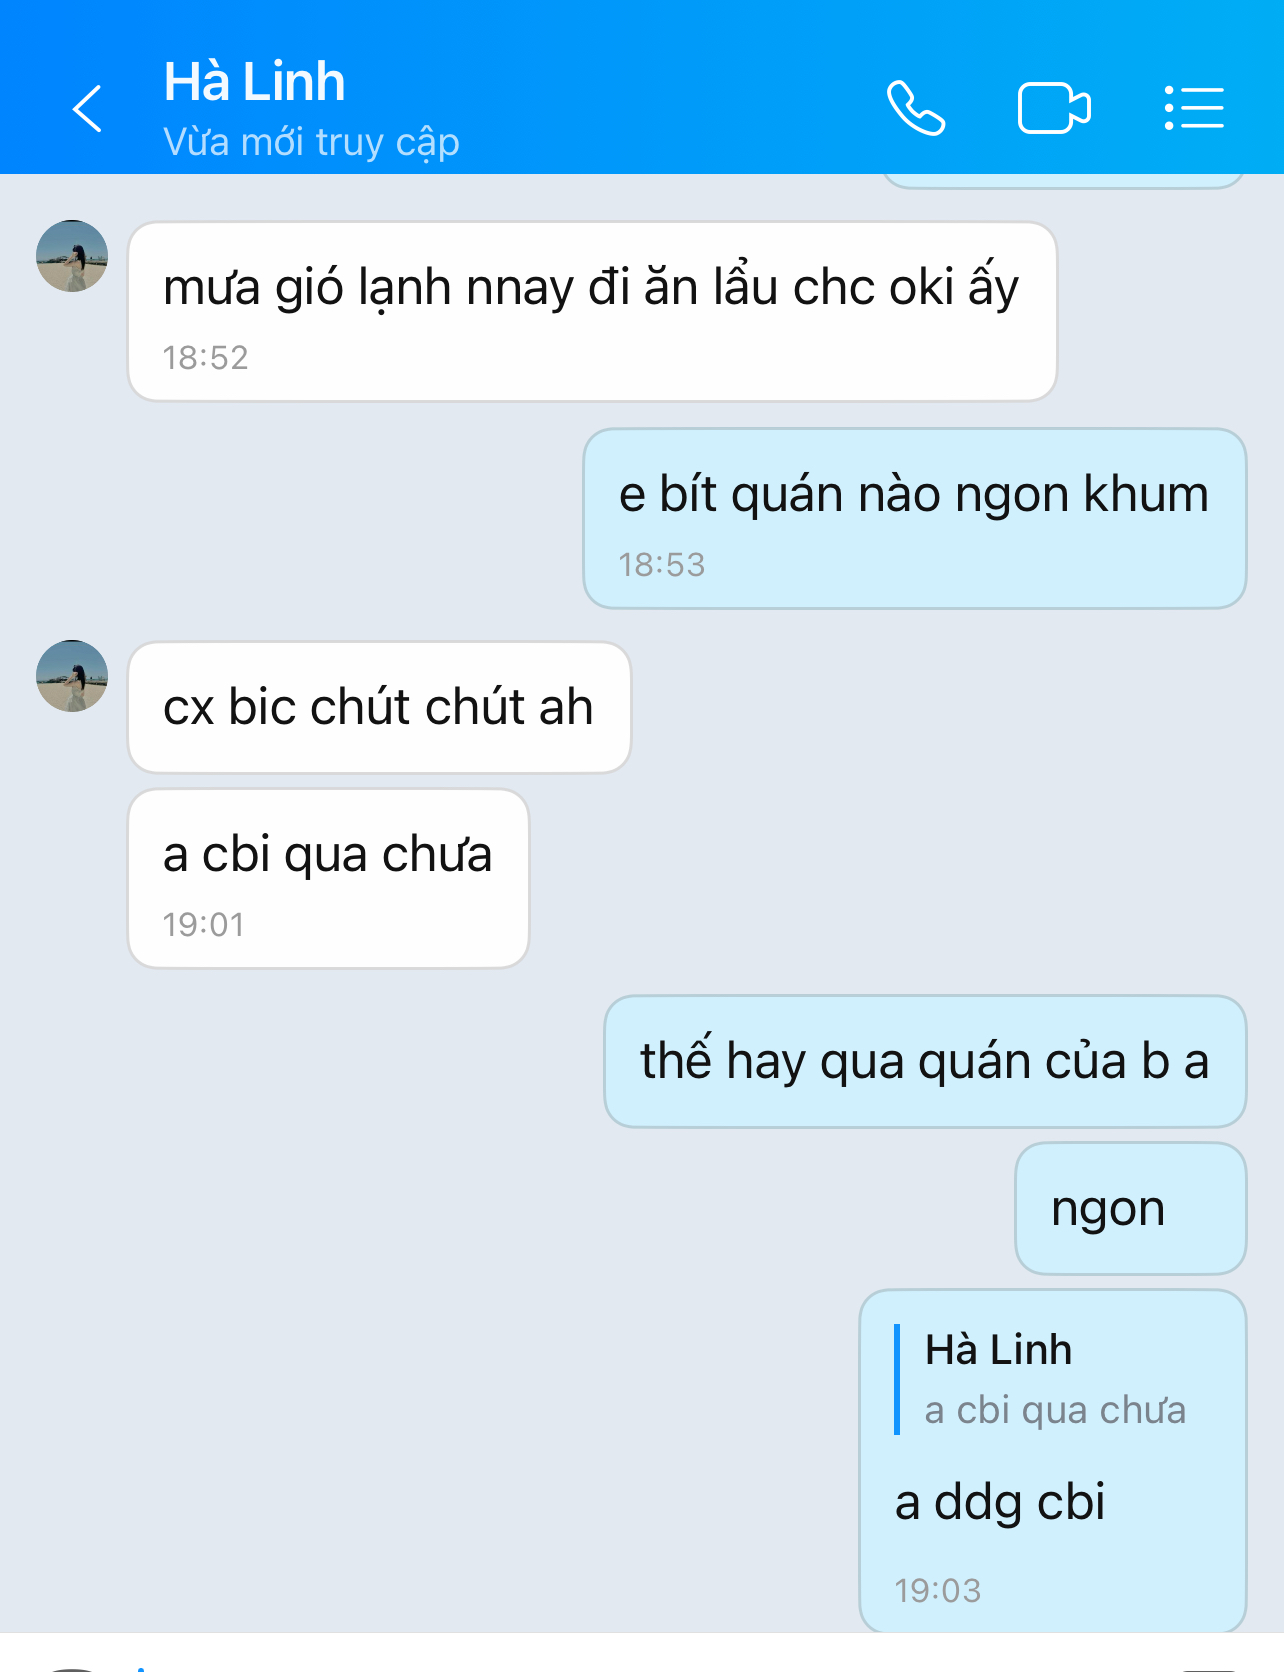Select the message "mưa gió lạnh nnay đi ăn lẩu"

(592, 311)
